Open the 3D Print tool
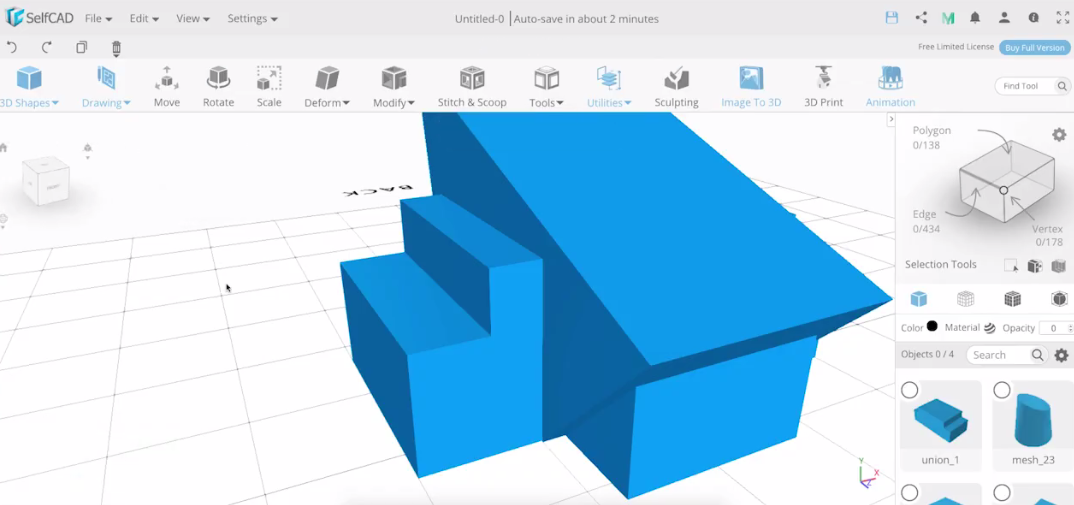Screen dimensions: 1074x505 [x=823, y=87]
